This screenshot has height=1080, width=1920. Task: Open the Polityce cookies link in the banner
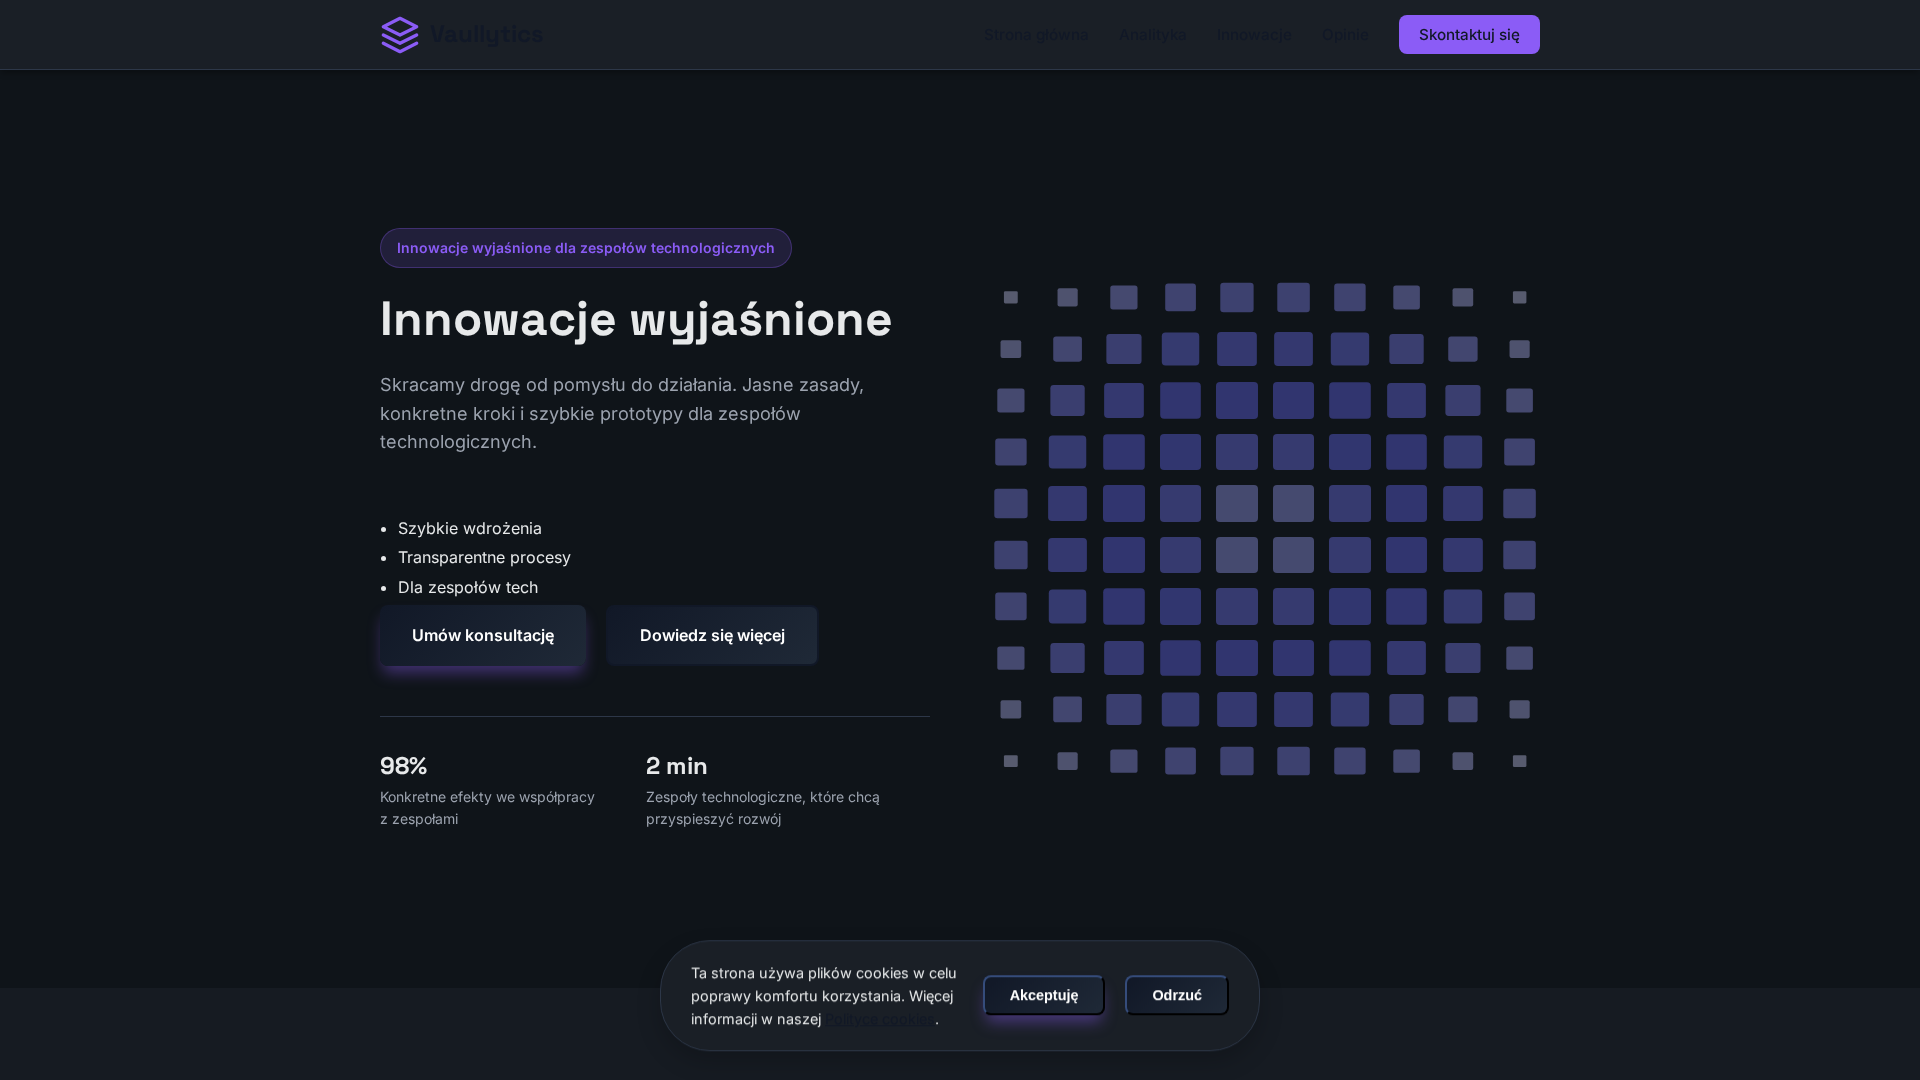pos(880,1019)
